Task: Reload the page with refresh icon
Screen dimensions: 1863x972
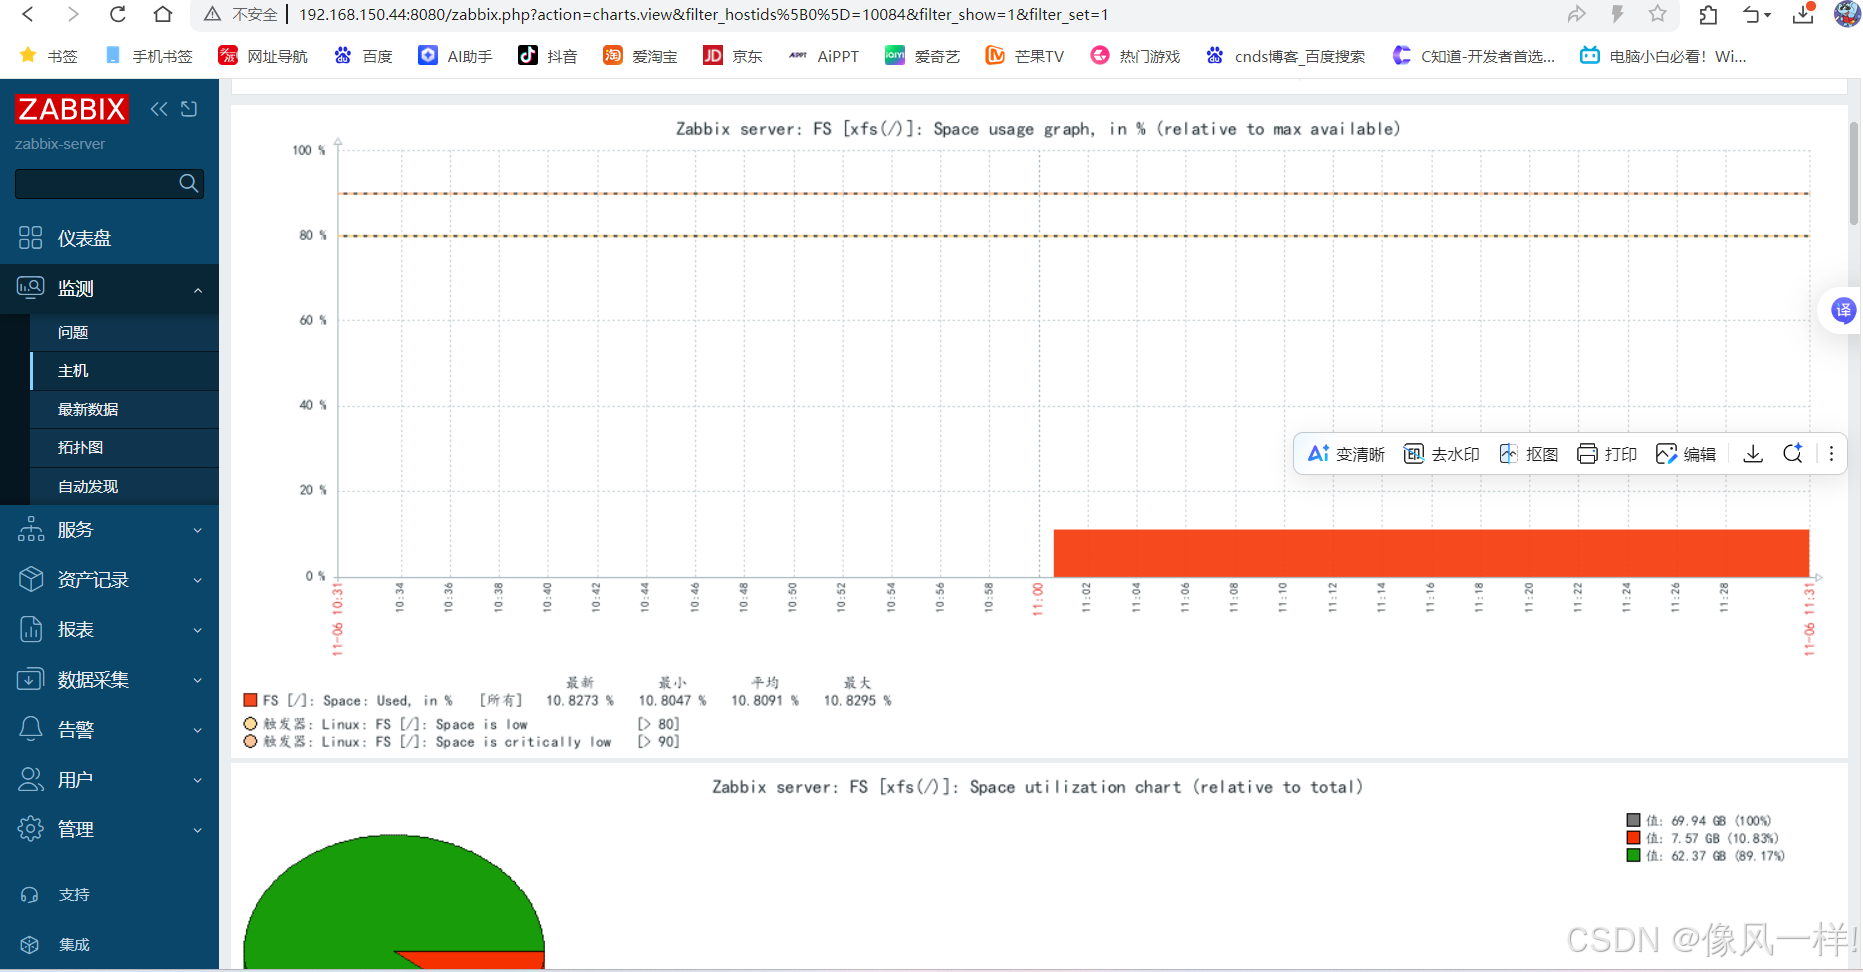Action: point(117,14)
